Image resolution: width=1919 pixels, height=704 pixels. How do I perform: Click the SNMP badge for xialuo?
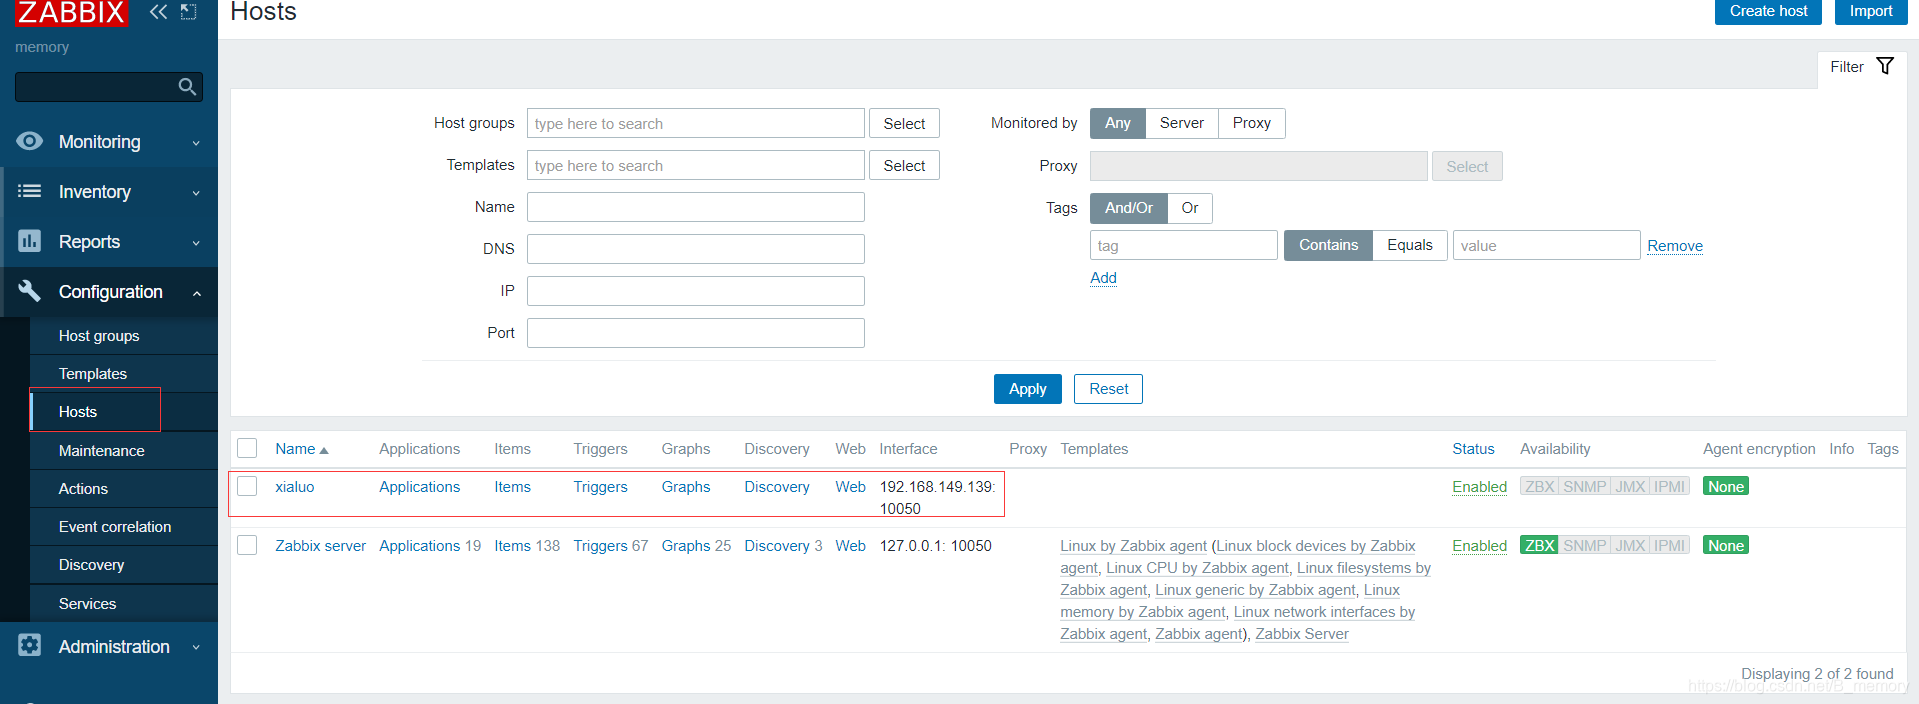pos(1584,487)
